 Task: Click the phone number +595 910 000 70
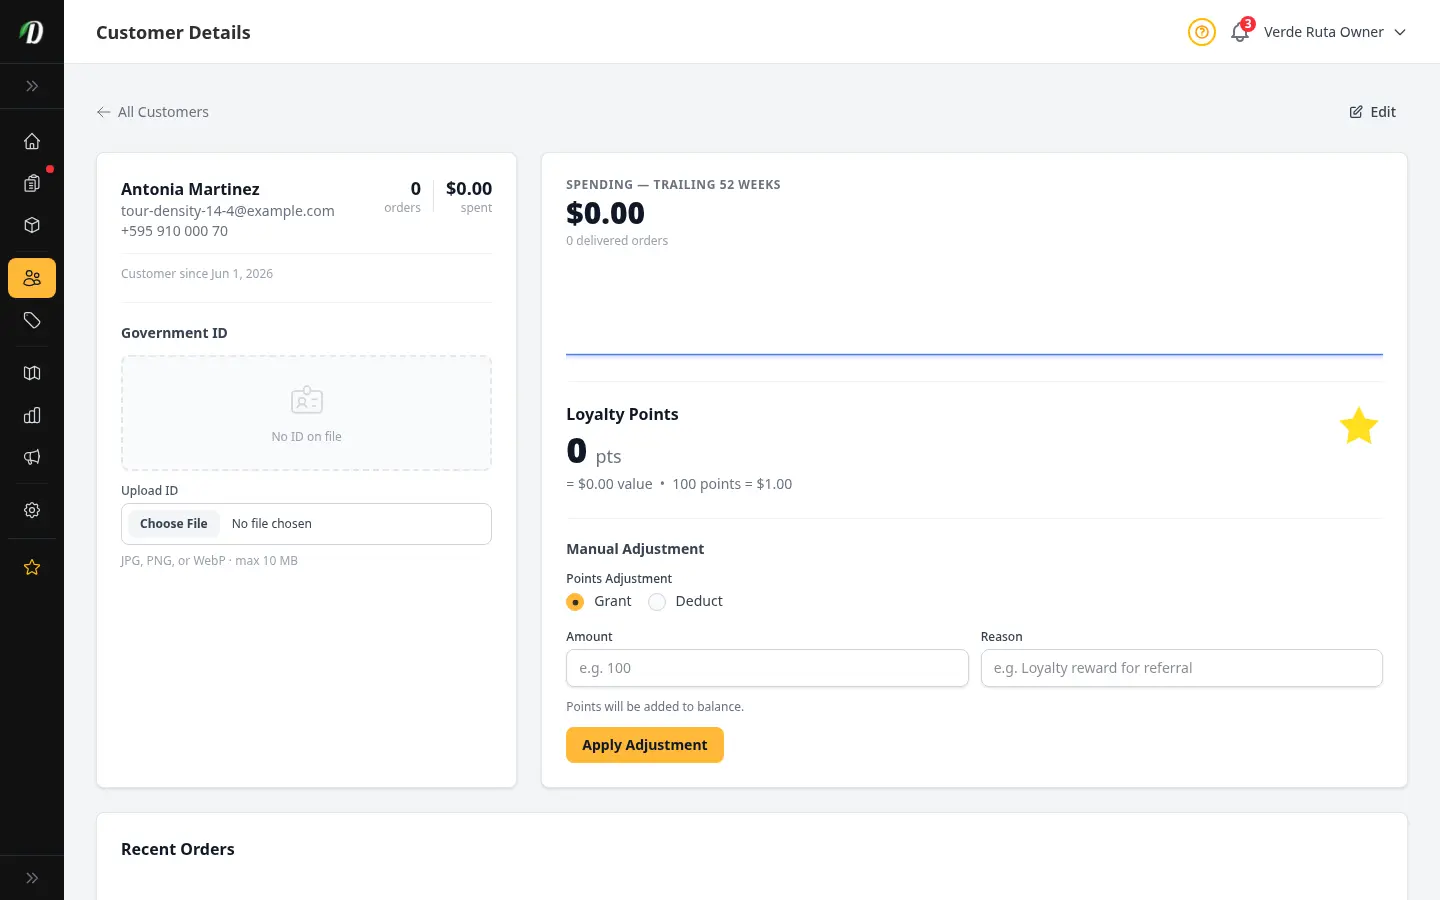[x=174, y=231]
